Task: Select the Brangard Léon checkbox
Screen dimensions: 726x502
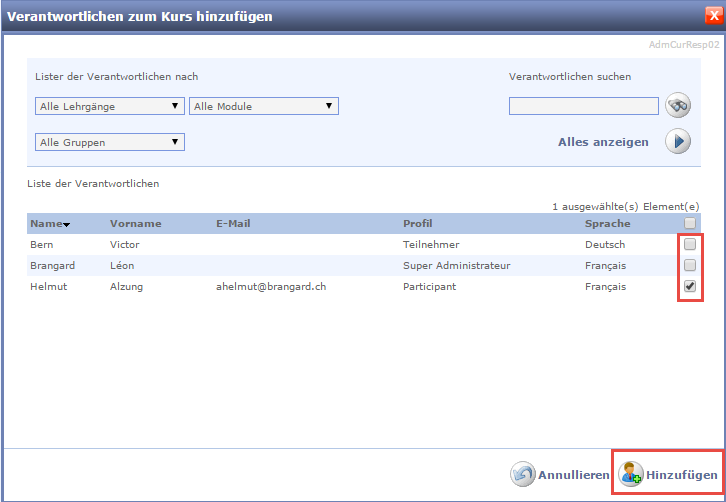Action: [x=690, y=266]
